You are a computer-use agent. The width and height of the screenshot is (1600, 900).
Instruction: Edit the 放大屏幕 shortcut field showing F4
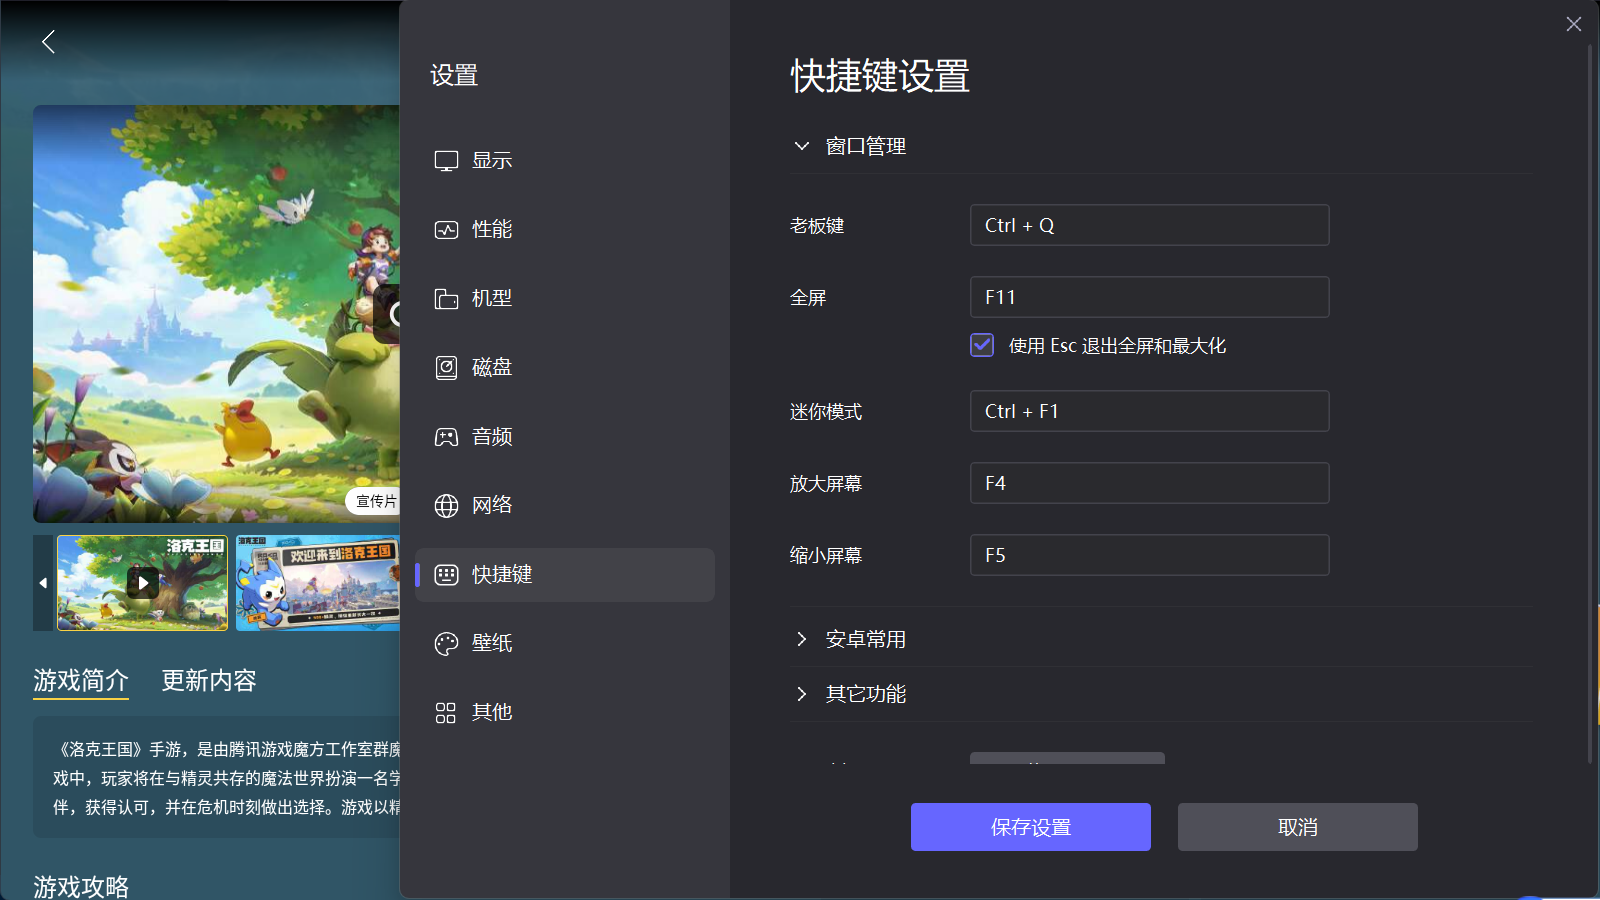coord(1150,483)
